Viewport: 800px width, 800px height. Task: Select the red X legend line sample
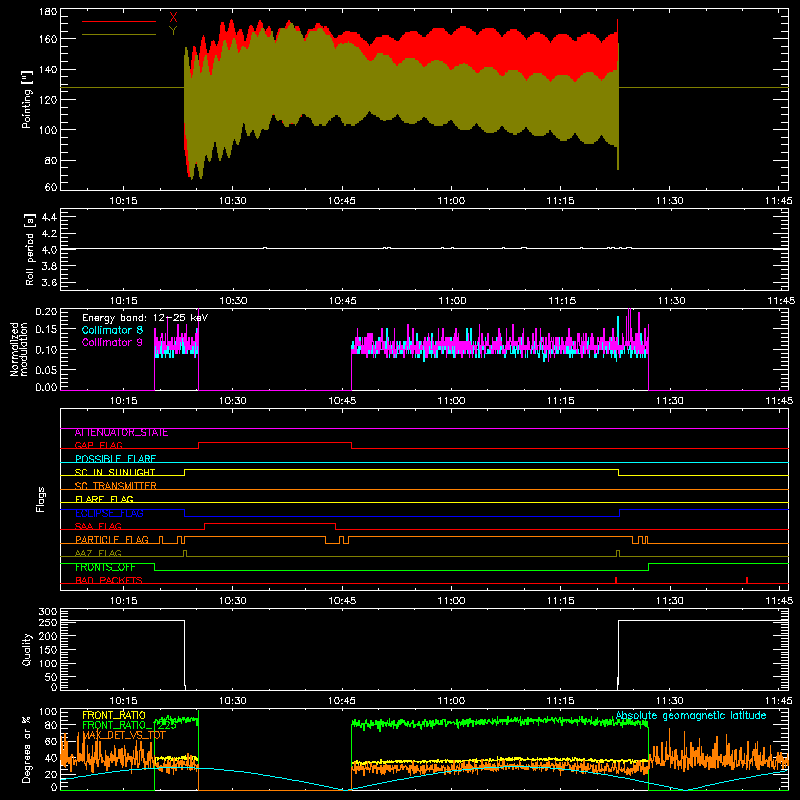tap(119, 21)
